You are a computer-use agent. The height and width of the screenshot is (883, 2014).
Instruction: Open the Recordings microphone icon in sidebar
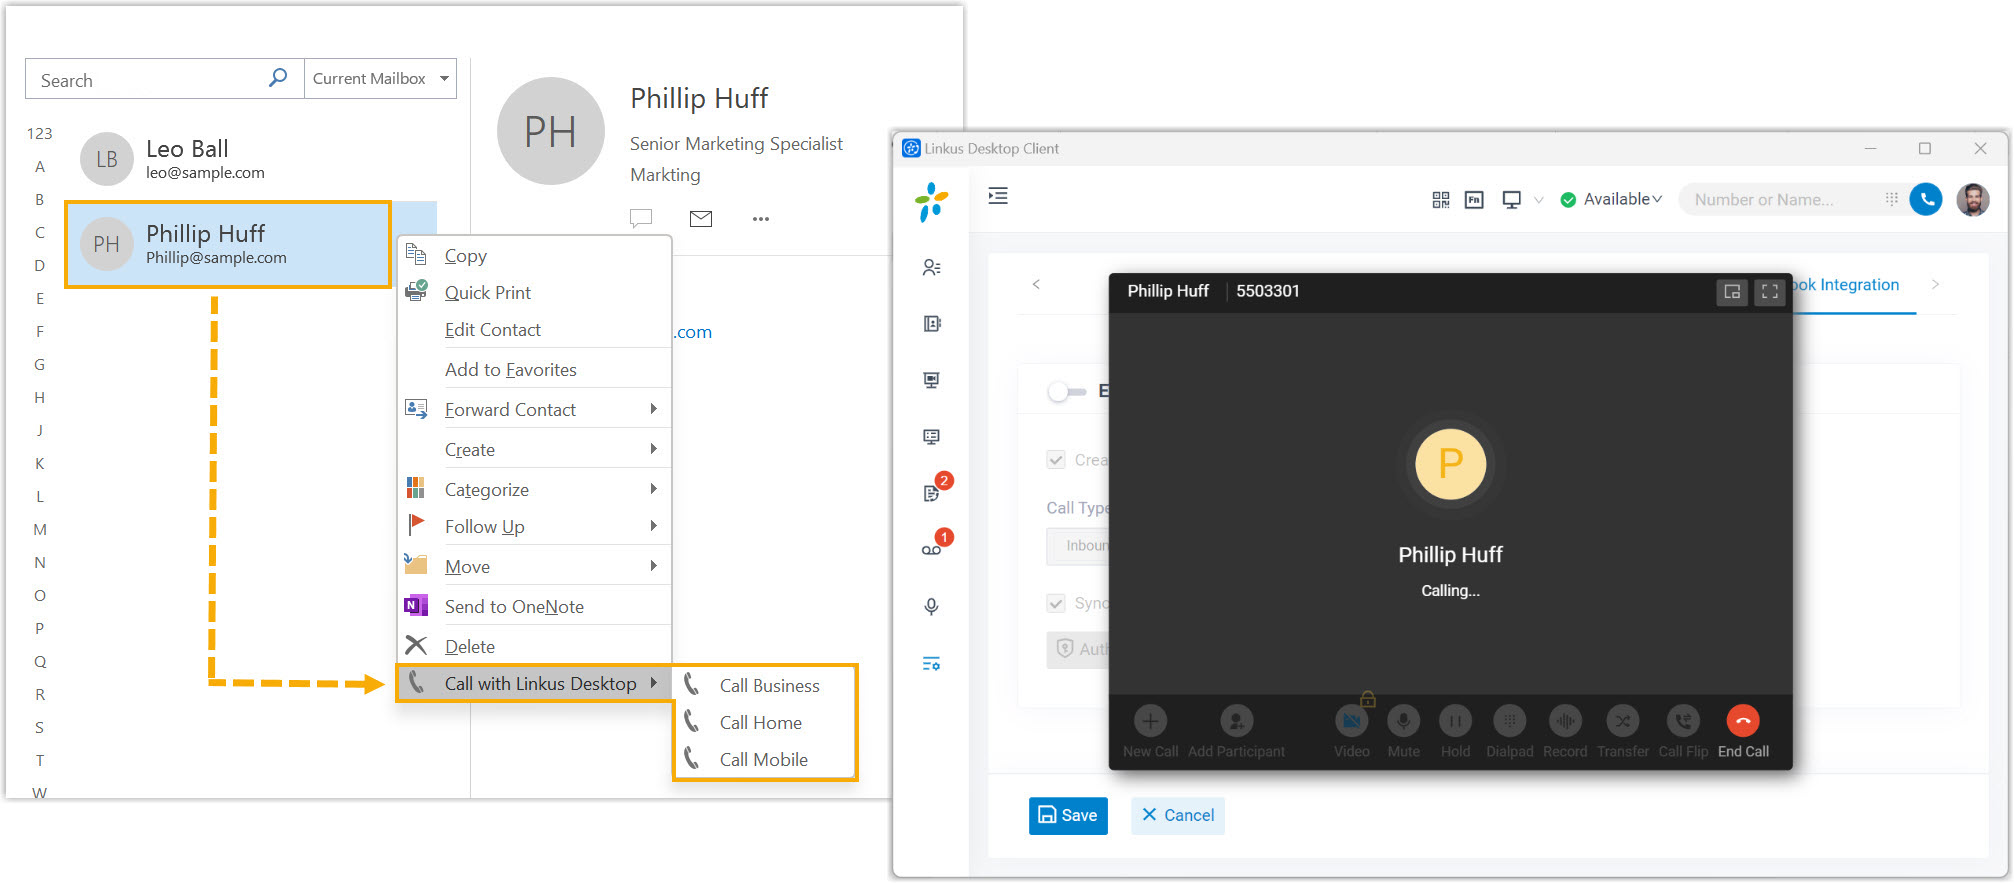point(932,607)
